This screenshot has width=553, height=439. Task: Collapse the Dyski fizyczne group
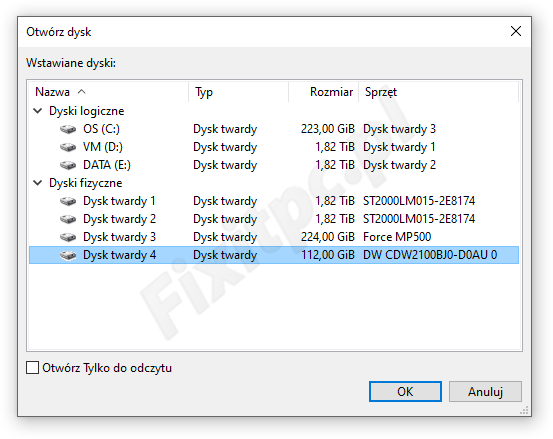click(38, 183)
